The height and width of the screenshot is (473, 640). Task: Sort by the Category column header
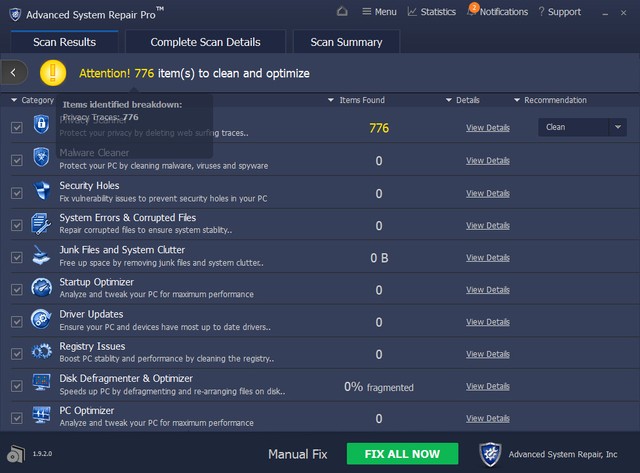(x=33, y=100)
